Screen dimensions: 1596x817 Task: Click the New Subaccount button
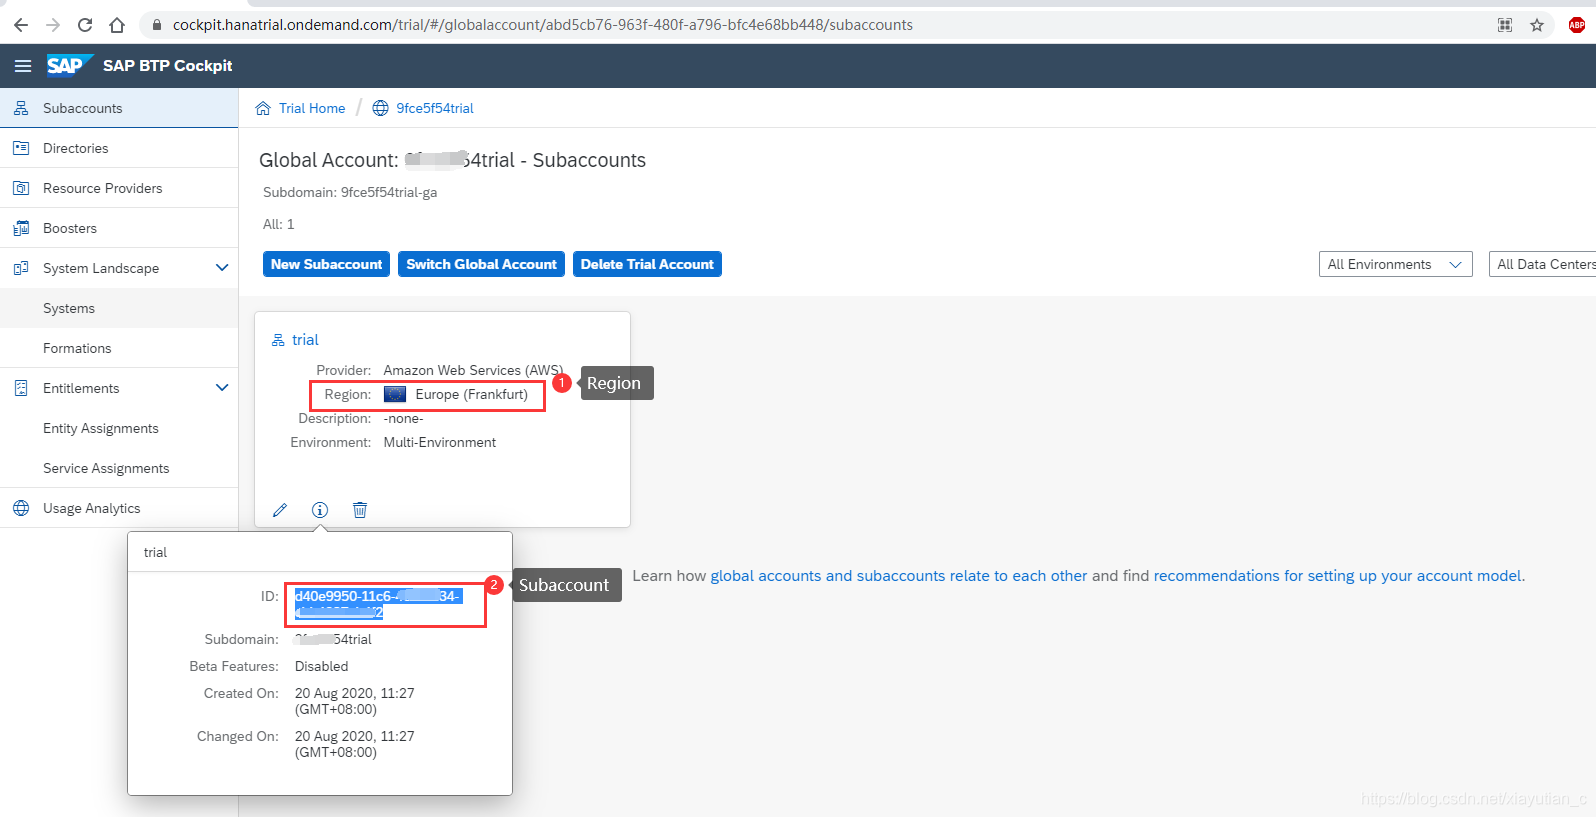pyautogui.click(x=326, y=264)
